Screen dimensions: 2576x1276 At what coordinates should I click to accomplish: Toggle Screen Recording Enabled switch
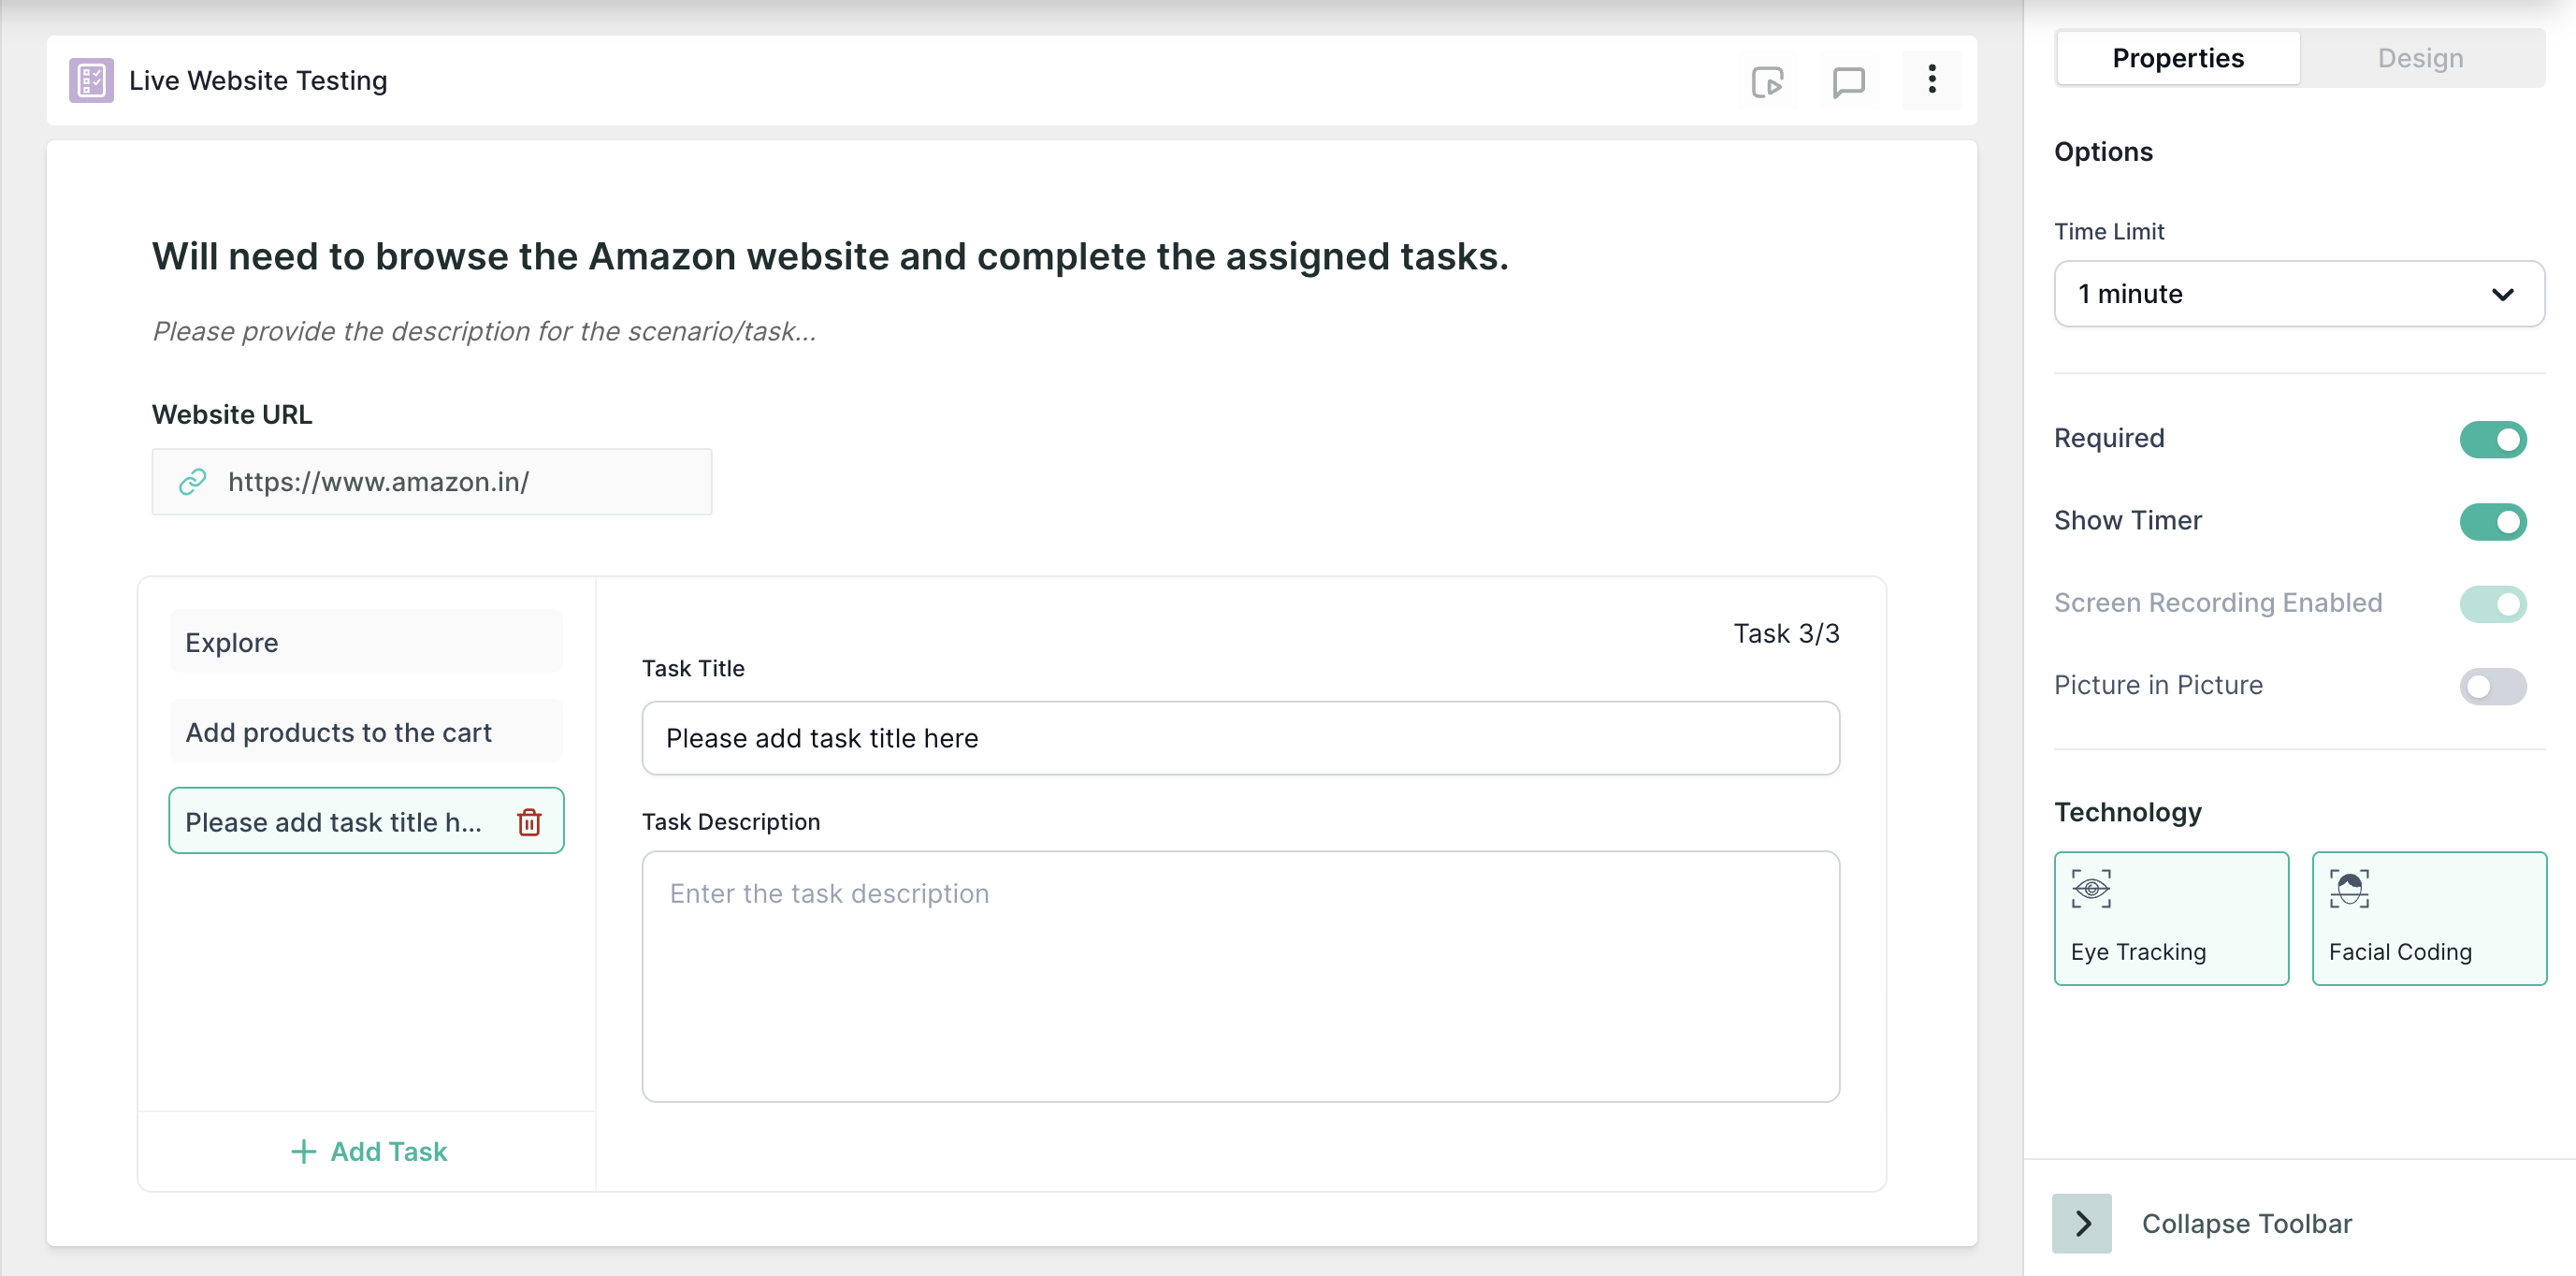(2492, 603)
